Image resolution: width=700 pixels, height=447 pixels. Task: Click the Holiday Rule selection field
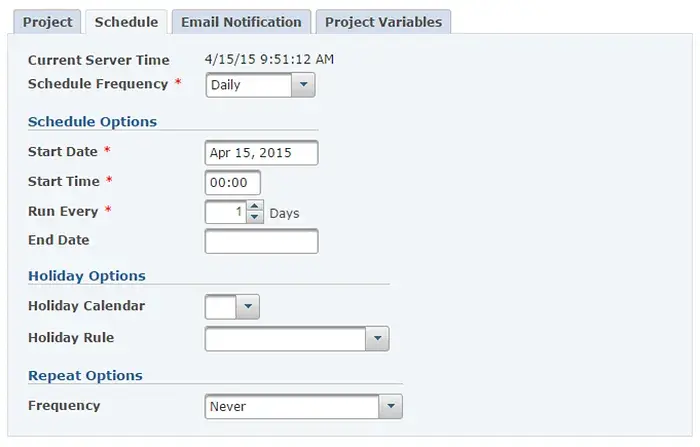coord(285,339)
